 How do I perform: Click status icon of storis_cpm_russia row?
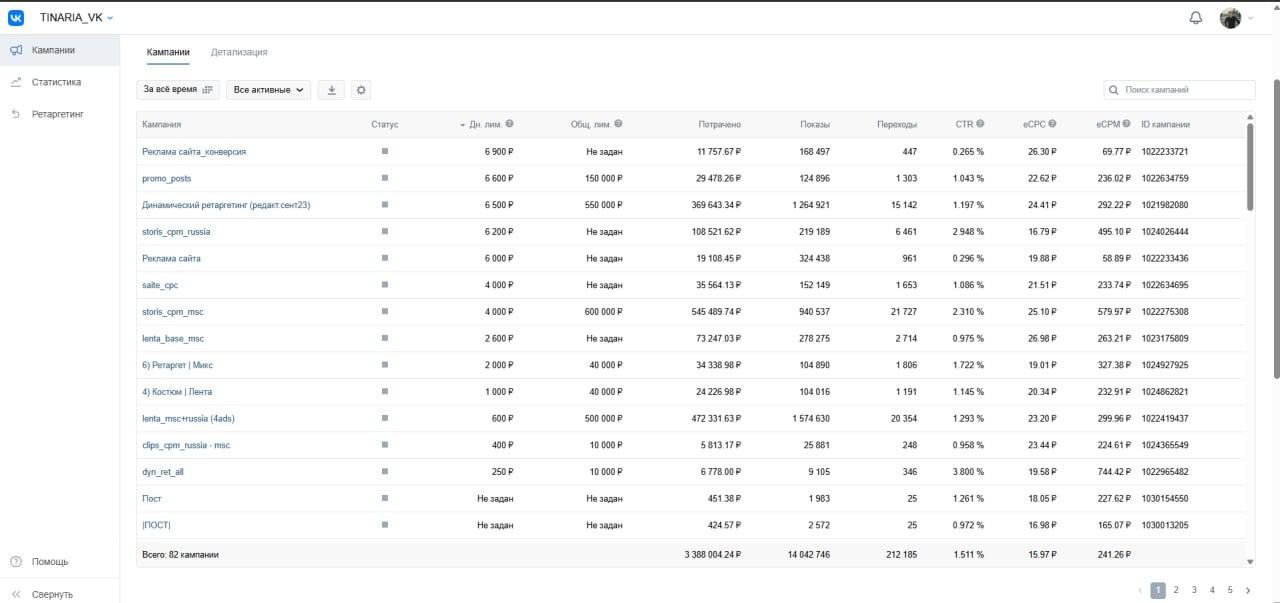pyautogui.click(x=385, y=231)
